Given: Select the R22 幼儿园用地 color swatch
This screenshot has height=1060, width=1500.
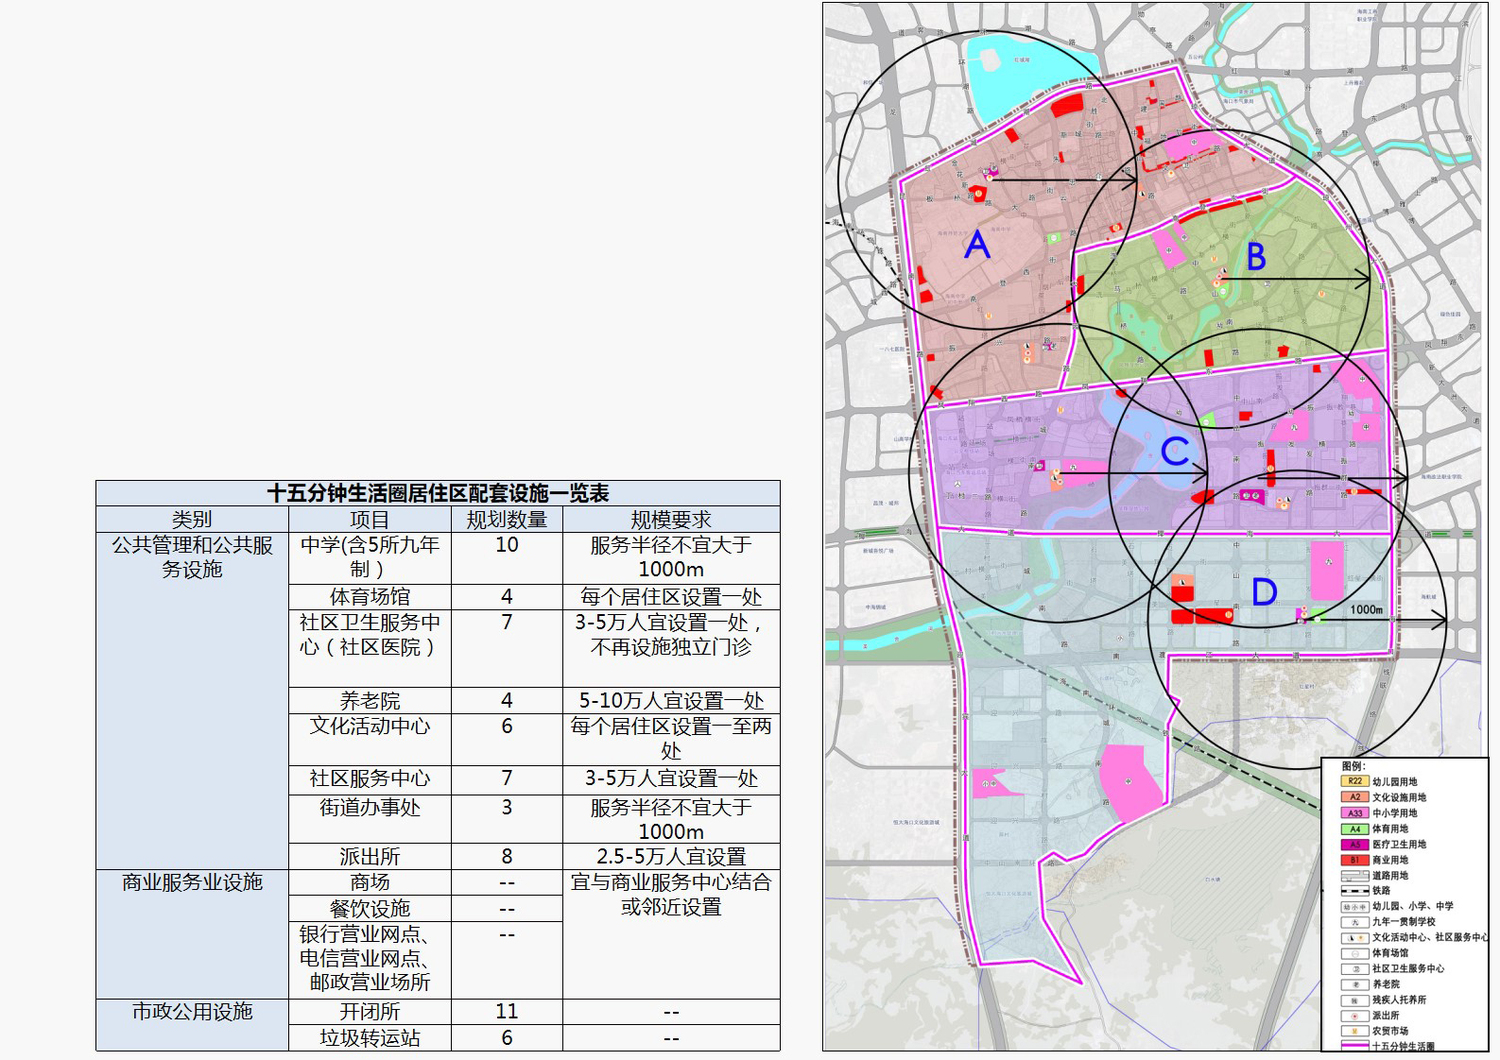Looking at the screenshot, I should (1355, 782).
